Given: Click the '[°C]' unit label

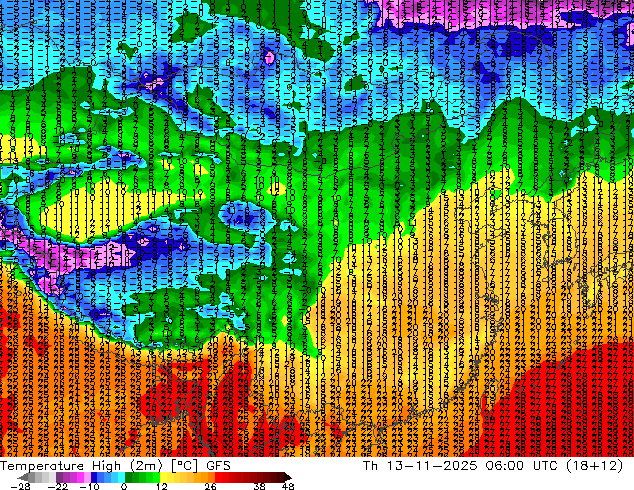Looking at the screenshot, I should [184, 466].
